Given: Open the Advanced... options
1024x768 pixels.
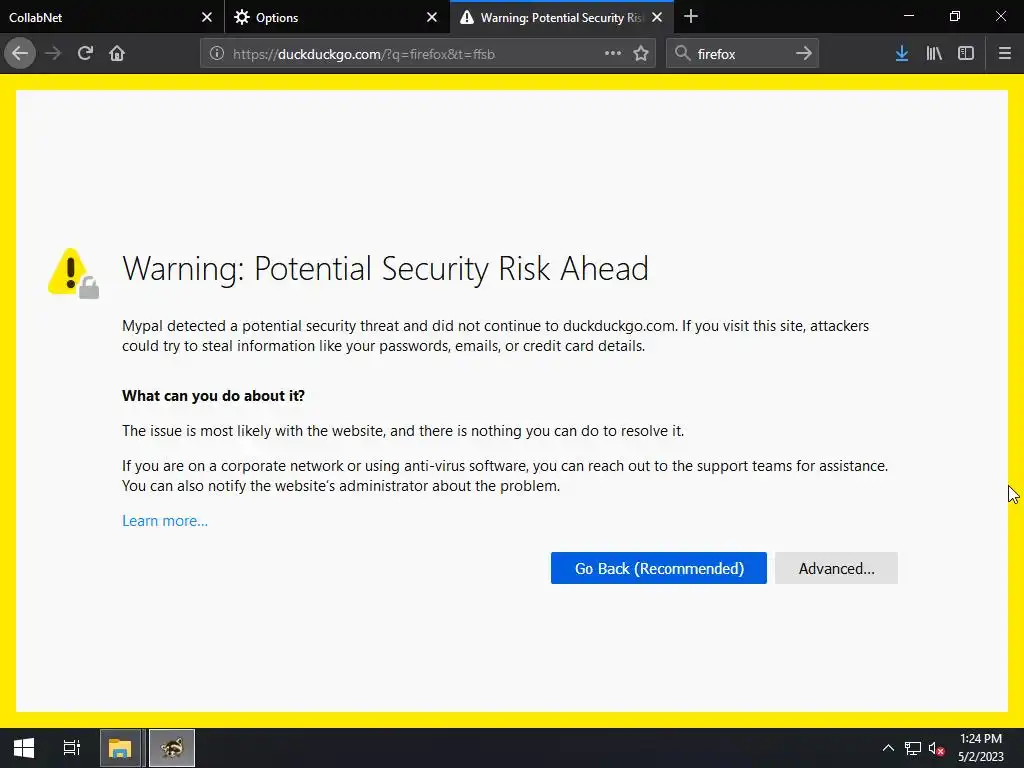Looking at the screenshot, I should [836, 568].
